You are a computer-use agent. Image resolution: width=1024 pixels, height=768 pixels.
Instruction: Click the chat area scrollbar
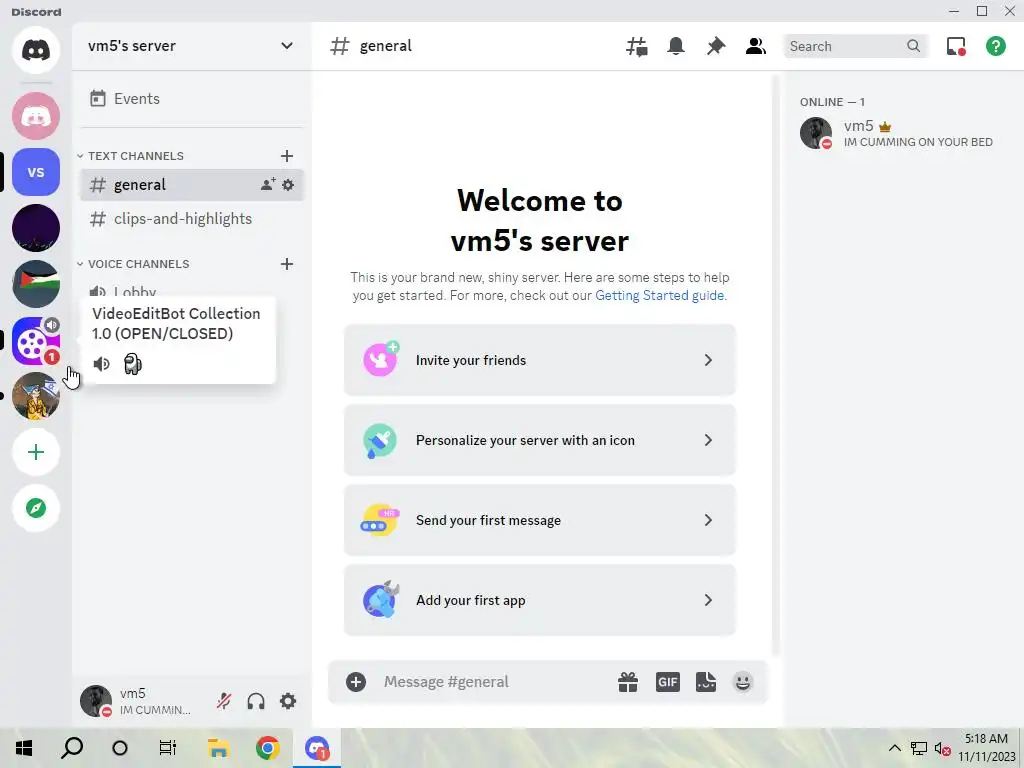[776, 364]
